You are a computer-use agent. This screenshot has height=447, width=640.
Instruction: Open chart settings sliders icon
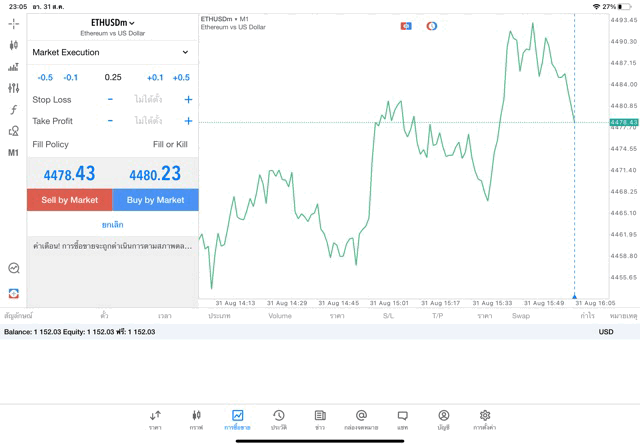13,88
